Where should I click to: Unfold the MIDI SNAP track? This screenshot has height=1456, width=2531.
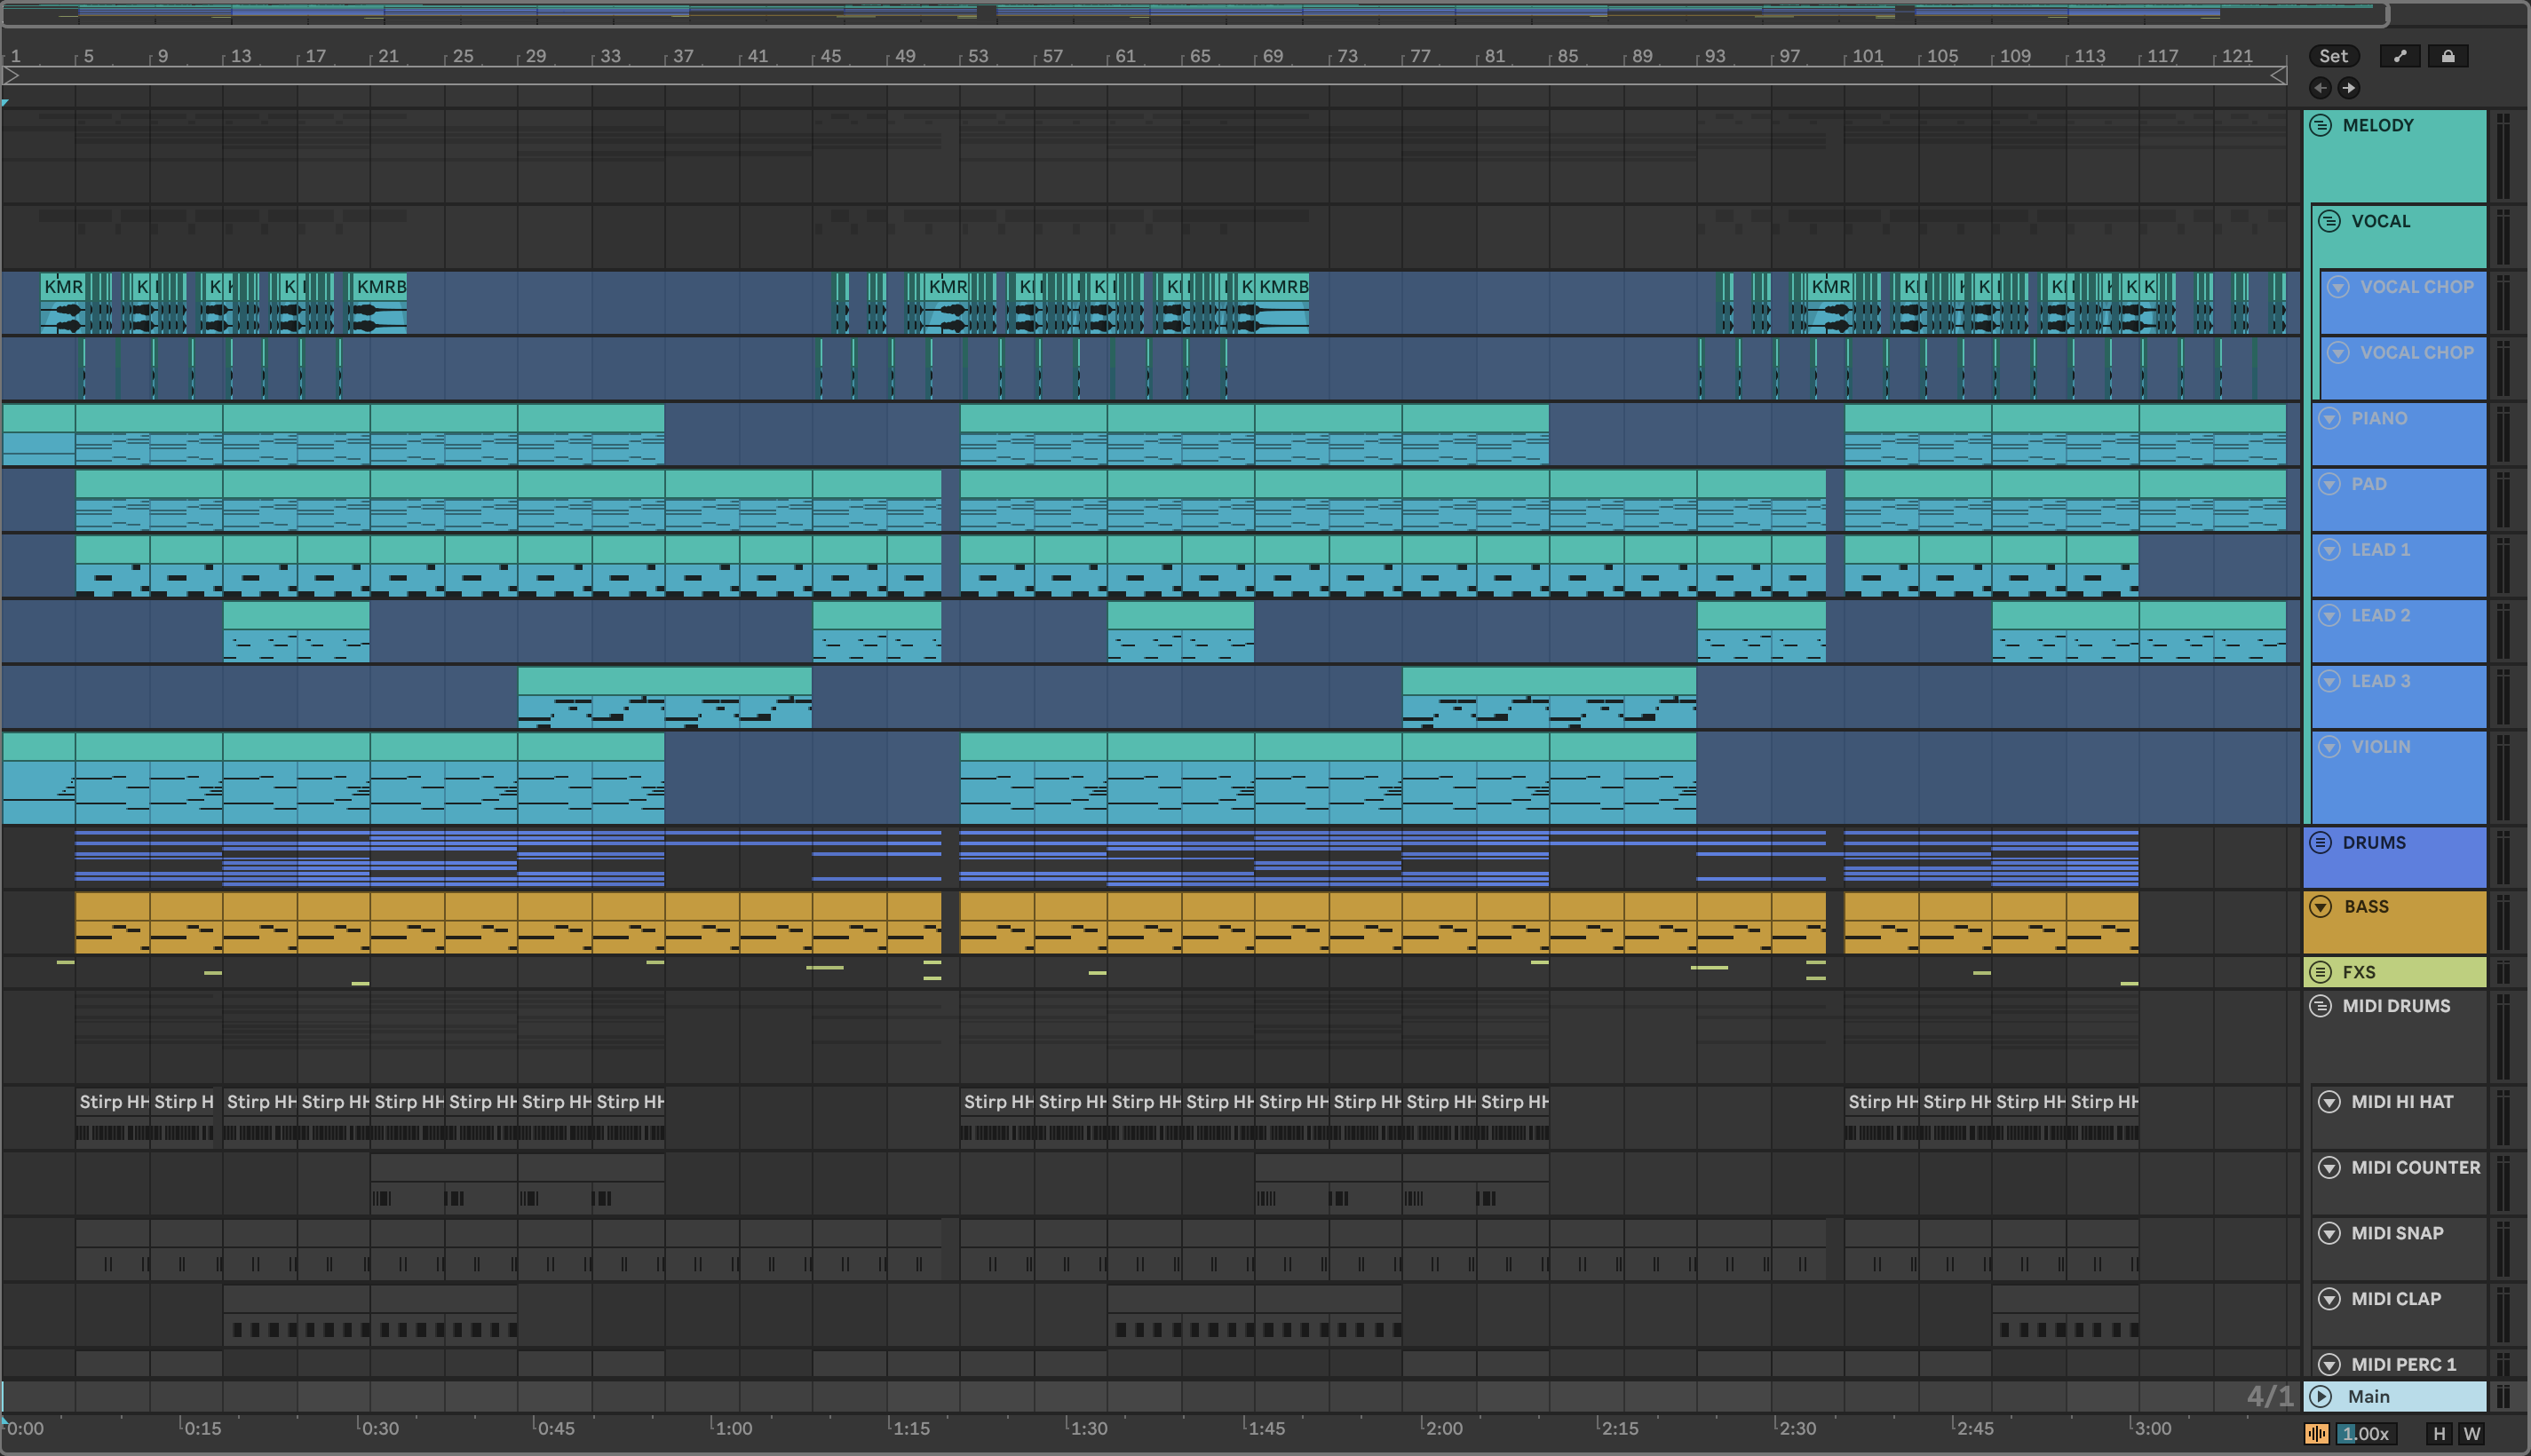pos(2329,1233)
